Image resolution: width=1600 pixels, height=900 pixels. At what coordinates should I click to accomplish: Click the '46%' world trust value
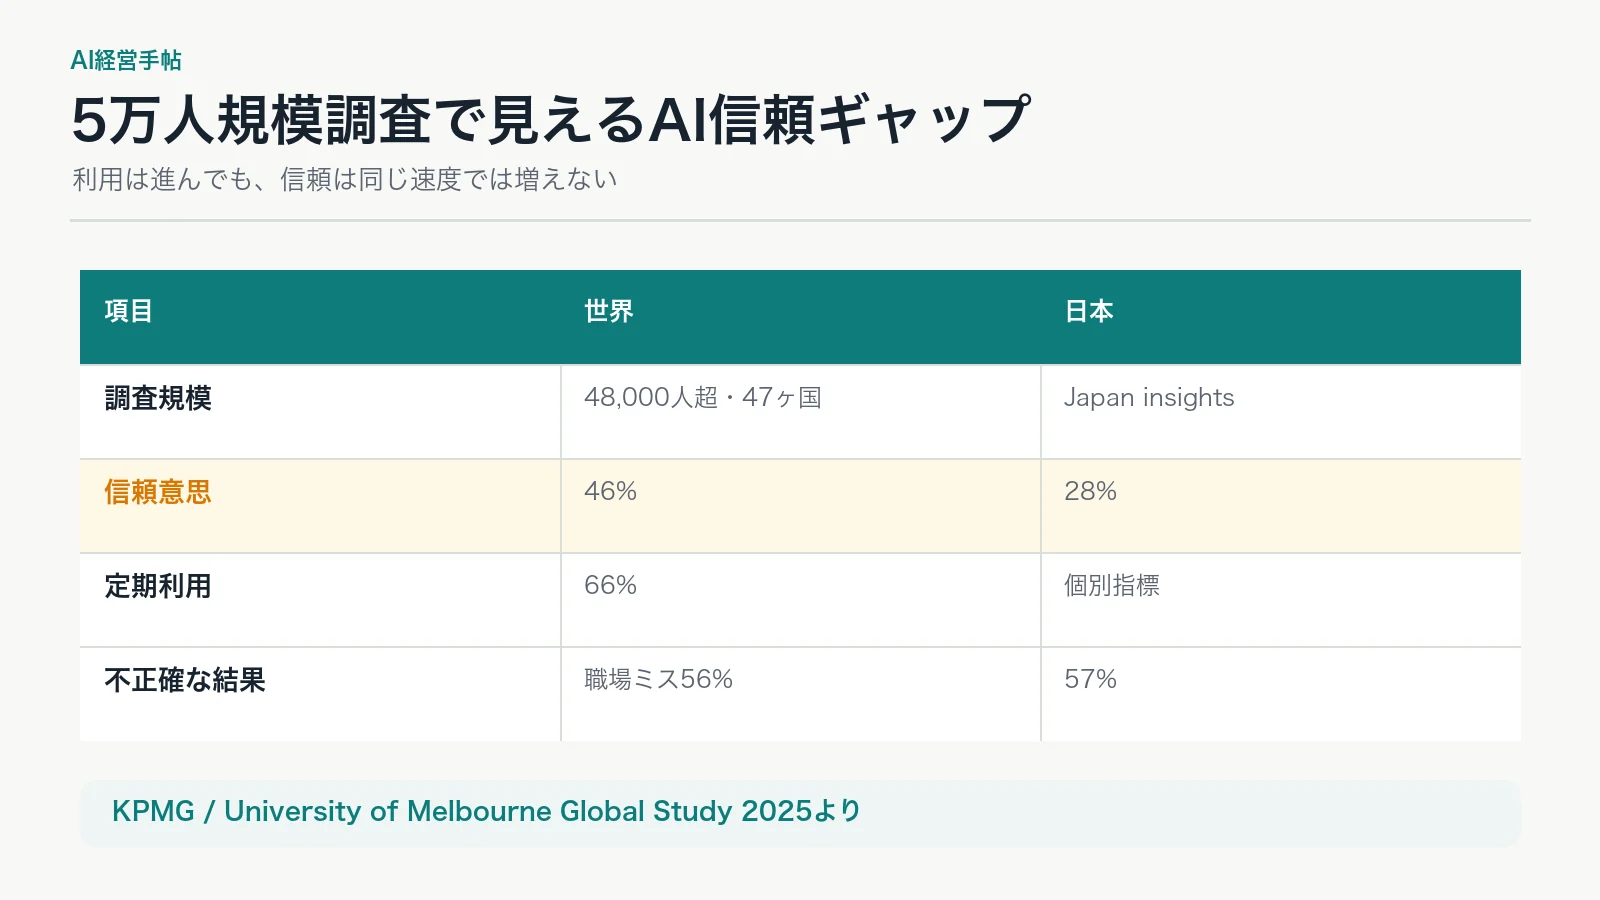[x=610, y=491]
